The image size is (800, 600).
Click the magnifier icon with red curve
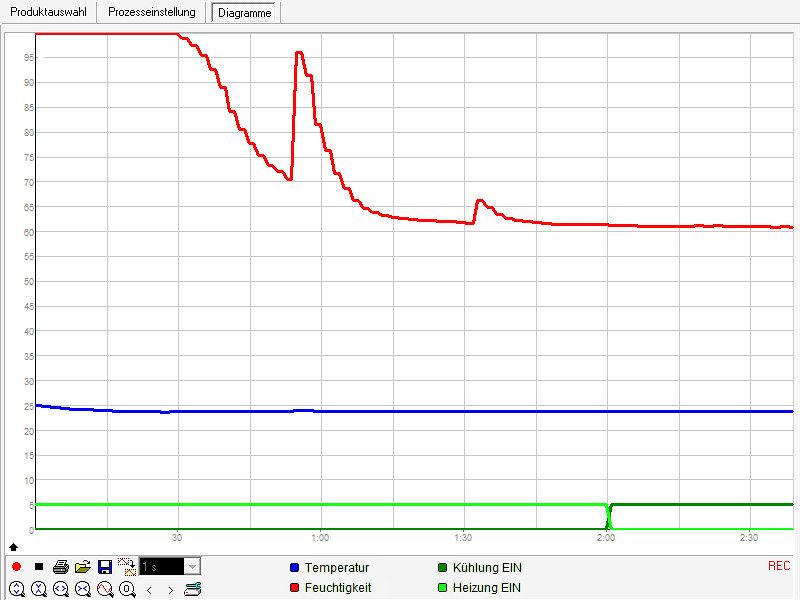point(105,589)
